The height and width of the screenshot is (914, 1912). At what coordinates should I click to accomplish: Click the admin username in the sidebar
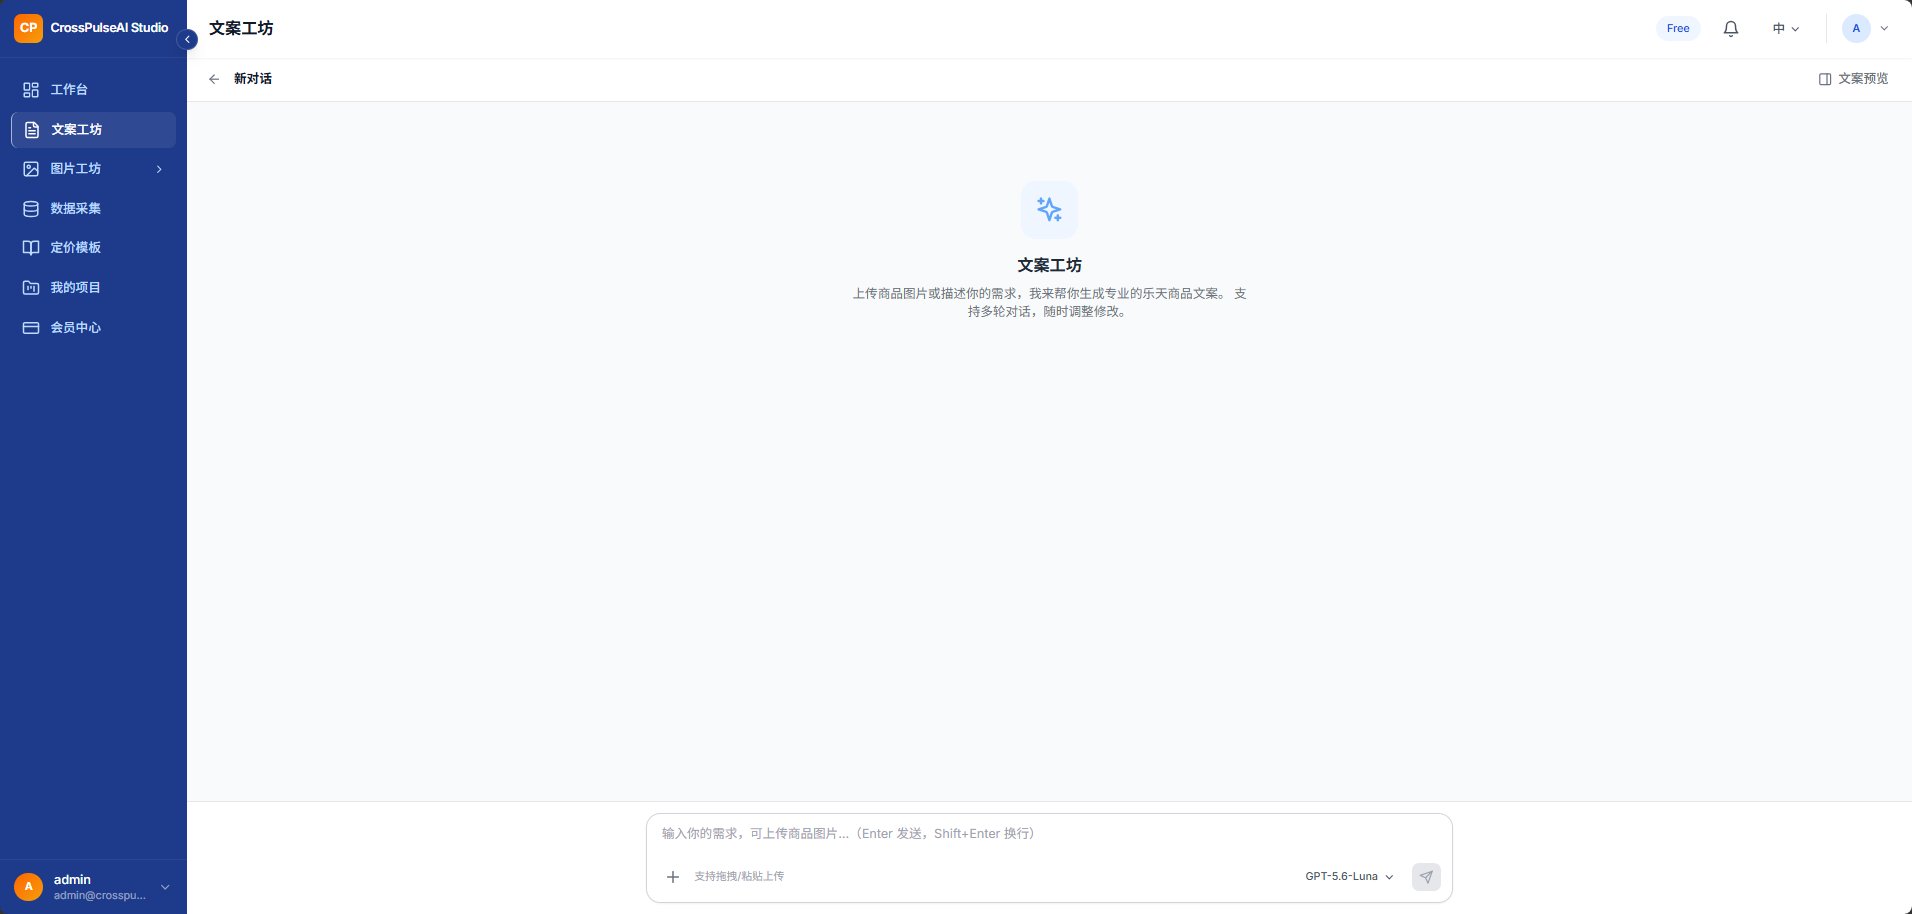click(72, 880)
